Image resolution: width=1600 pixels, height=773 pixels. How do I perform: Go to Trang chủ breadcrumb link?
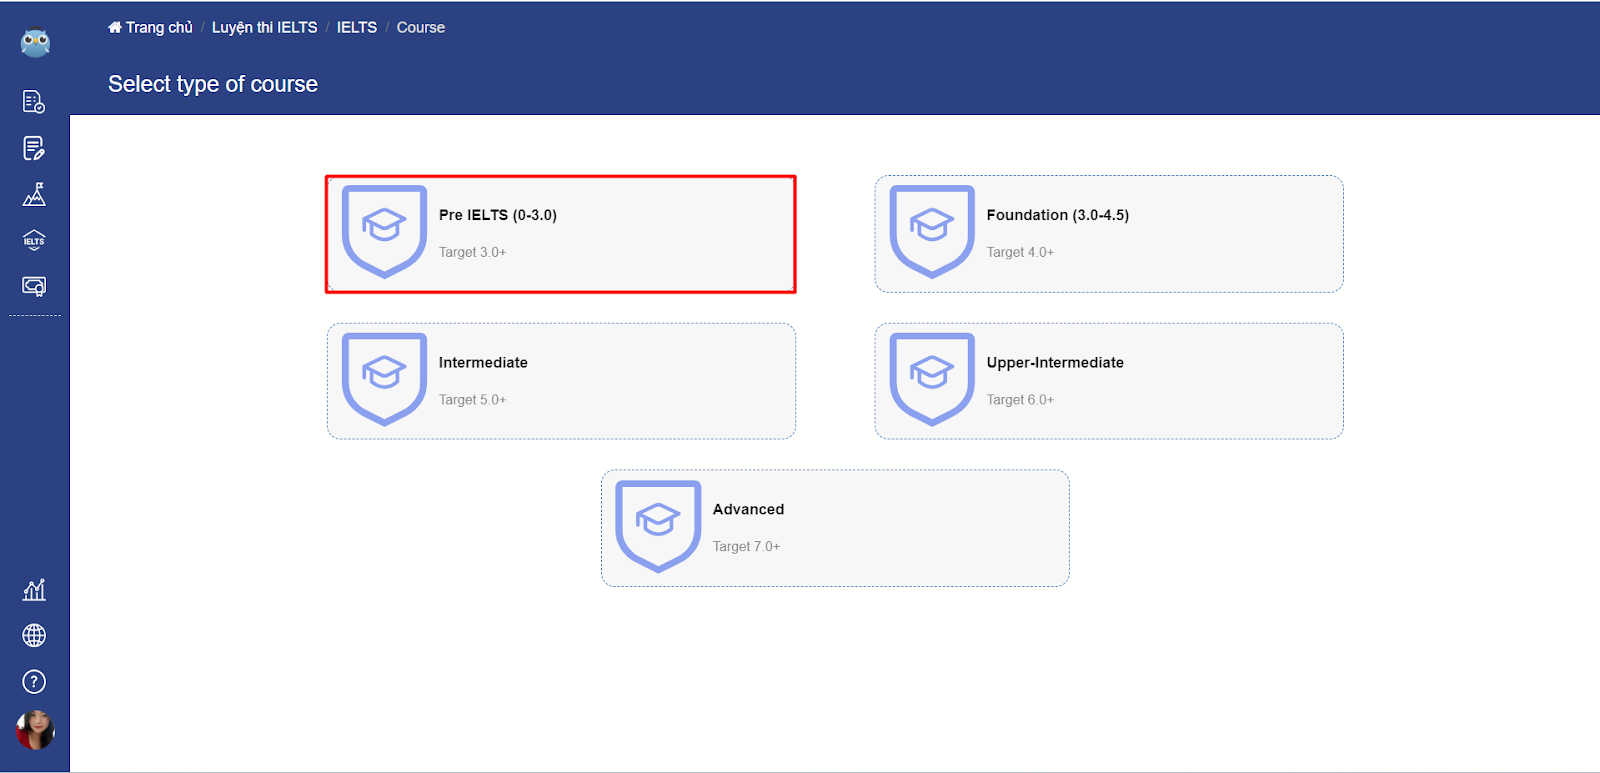click(158, 27)
